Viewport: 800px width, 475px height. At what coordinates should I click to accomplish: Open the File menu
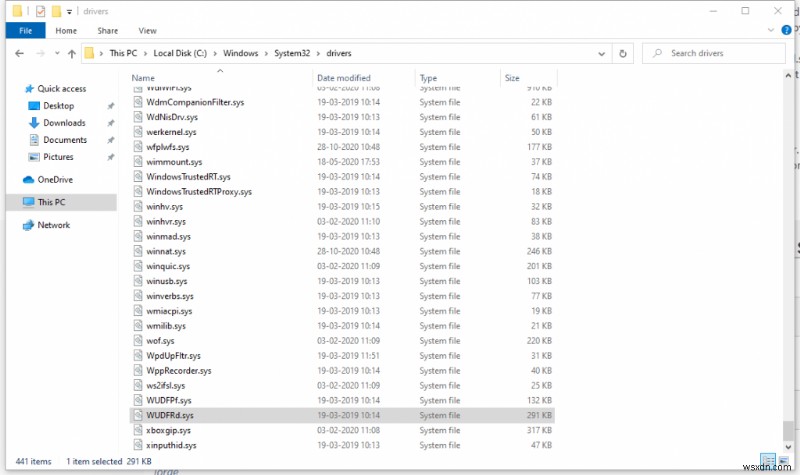26,31
